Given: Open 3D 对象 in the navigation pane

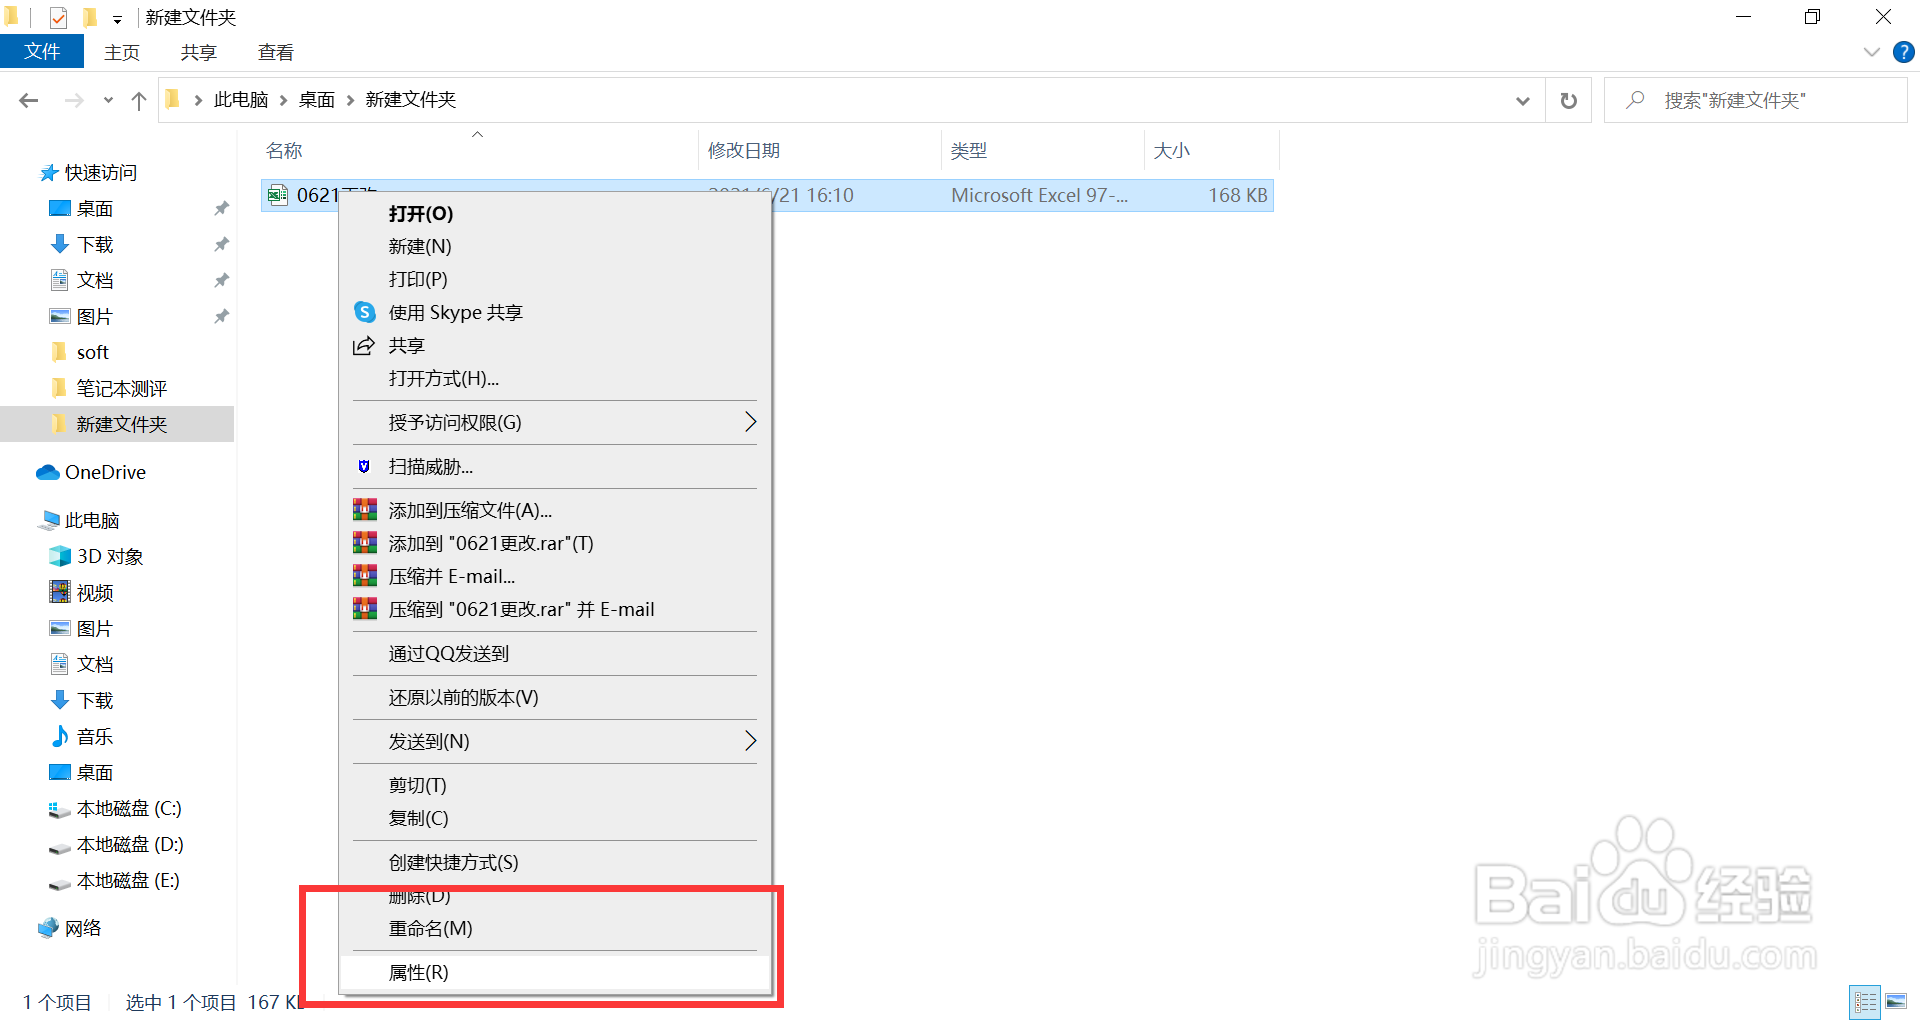Looking at the screenshot, I should [110, 556].
